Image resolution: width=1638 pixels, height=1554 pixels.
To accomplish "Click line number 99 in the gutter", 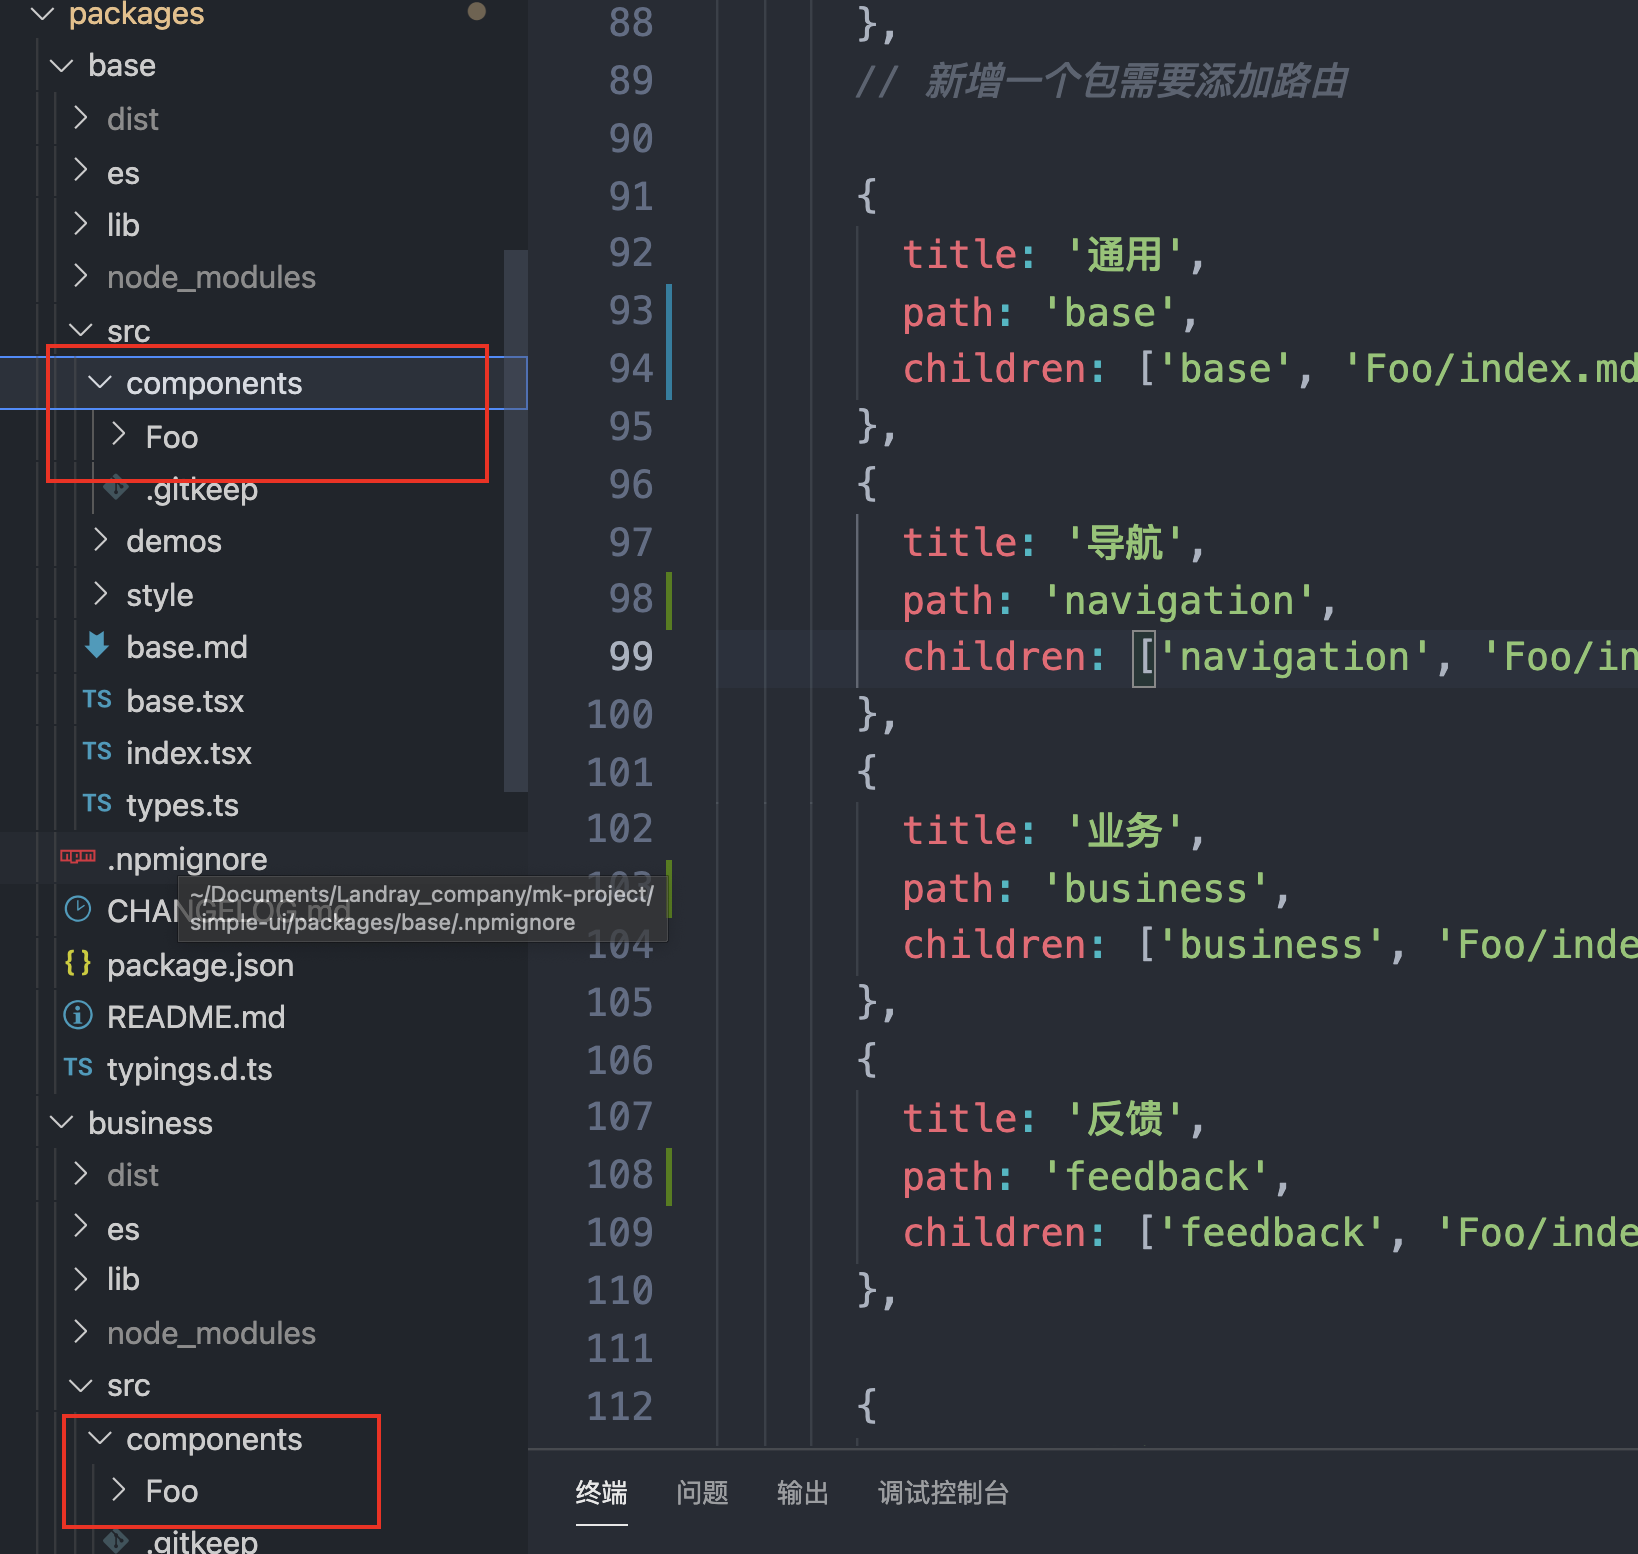I will tap(631, 656).
